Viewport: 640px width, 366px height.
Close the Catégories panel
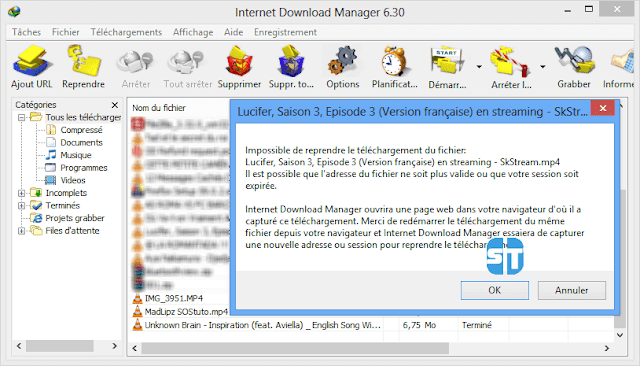[115, 105]
